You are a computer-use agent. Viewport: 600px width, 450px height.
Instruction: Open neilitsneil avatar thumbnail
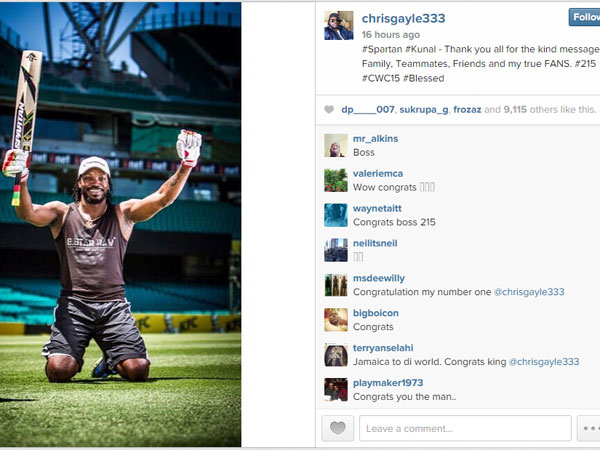[x=336, y=250]
